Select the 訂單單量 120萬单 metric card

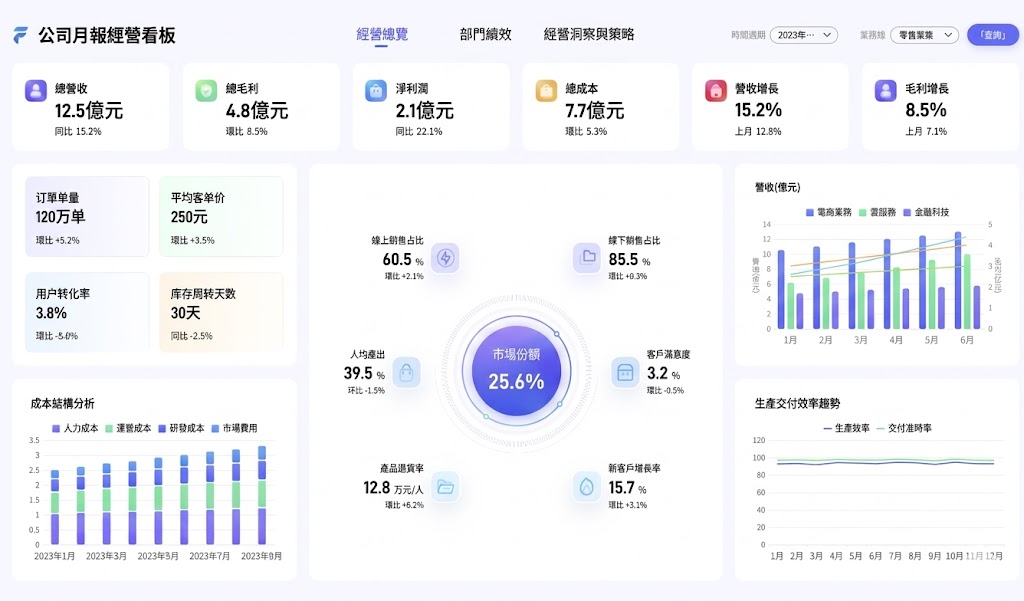87,215
